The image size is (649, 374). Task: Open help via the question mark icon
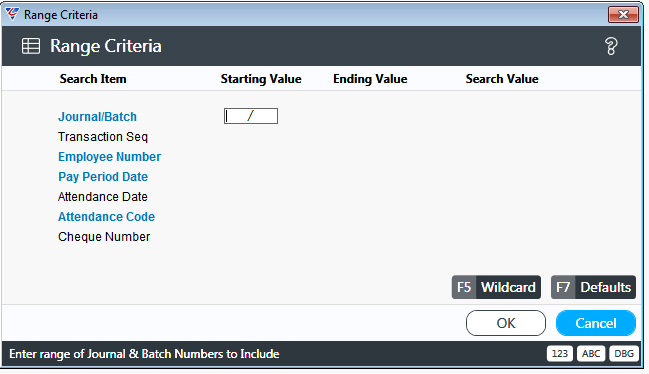pyautogui.click(x=611, y=46)
